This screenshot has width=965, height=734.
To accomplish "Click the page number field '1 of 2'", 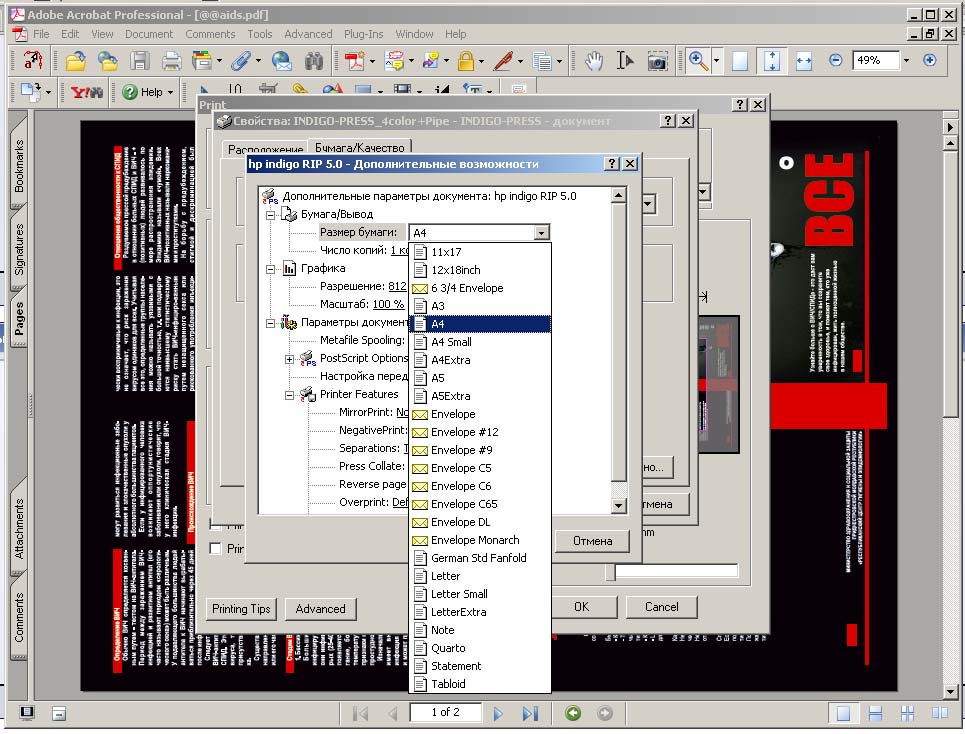I will (445, 712).
